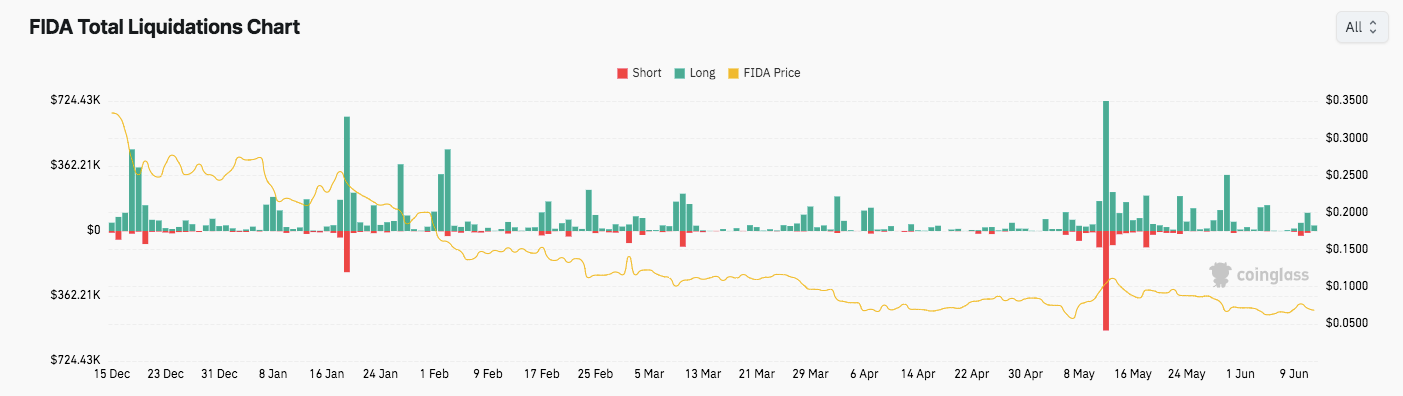Click the "$0.1500" right axis price label
This screenshot has width=1403, height=396.
1346,249
